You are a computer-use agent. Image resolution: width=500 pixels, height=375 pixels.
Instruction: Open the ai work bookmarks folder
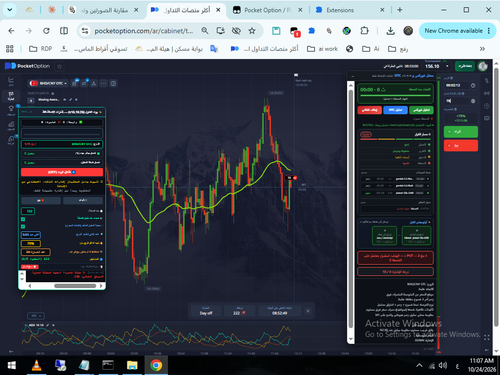point(322,49)
